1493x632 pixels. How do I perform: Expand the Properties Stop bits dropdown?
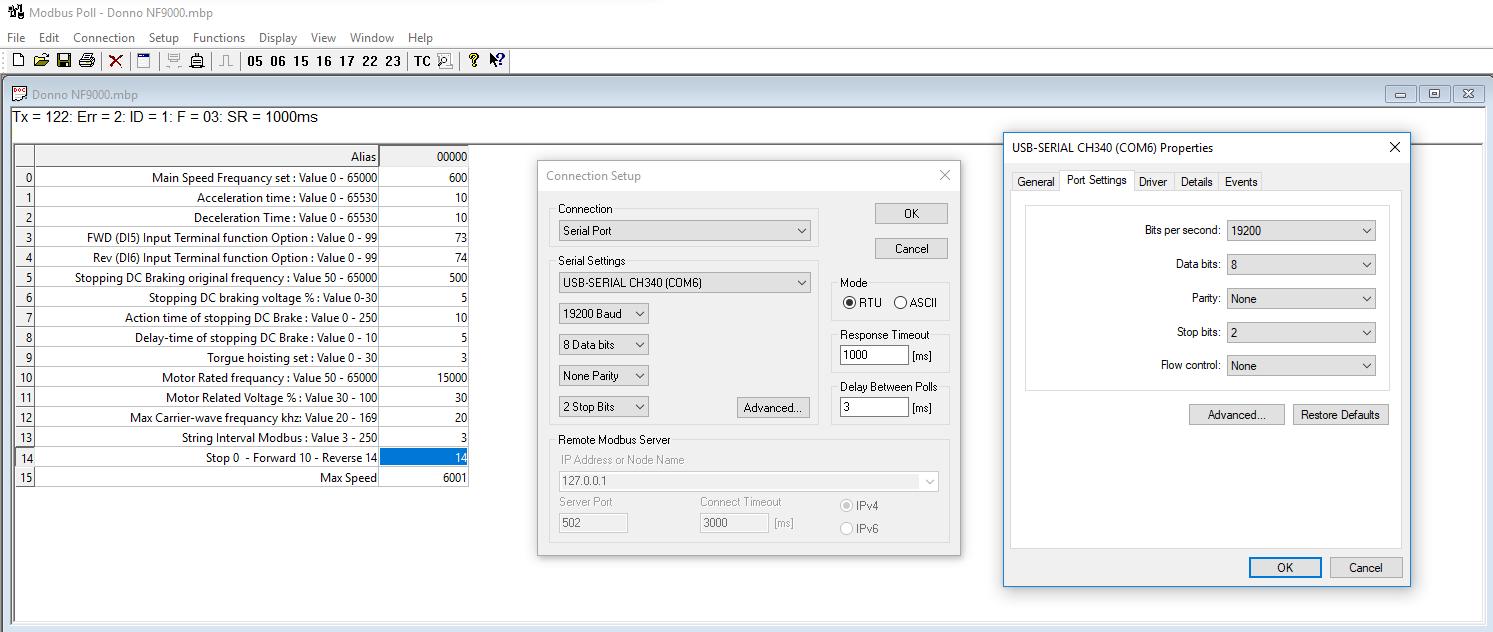coord(1301,332)
